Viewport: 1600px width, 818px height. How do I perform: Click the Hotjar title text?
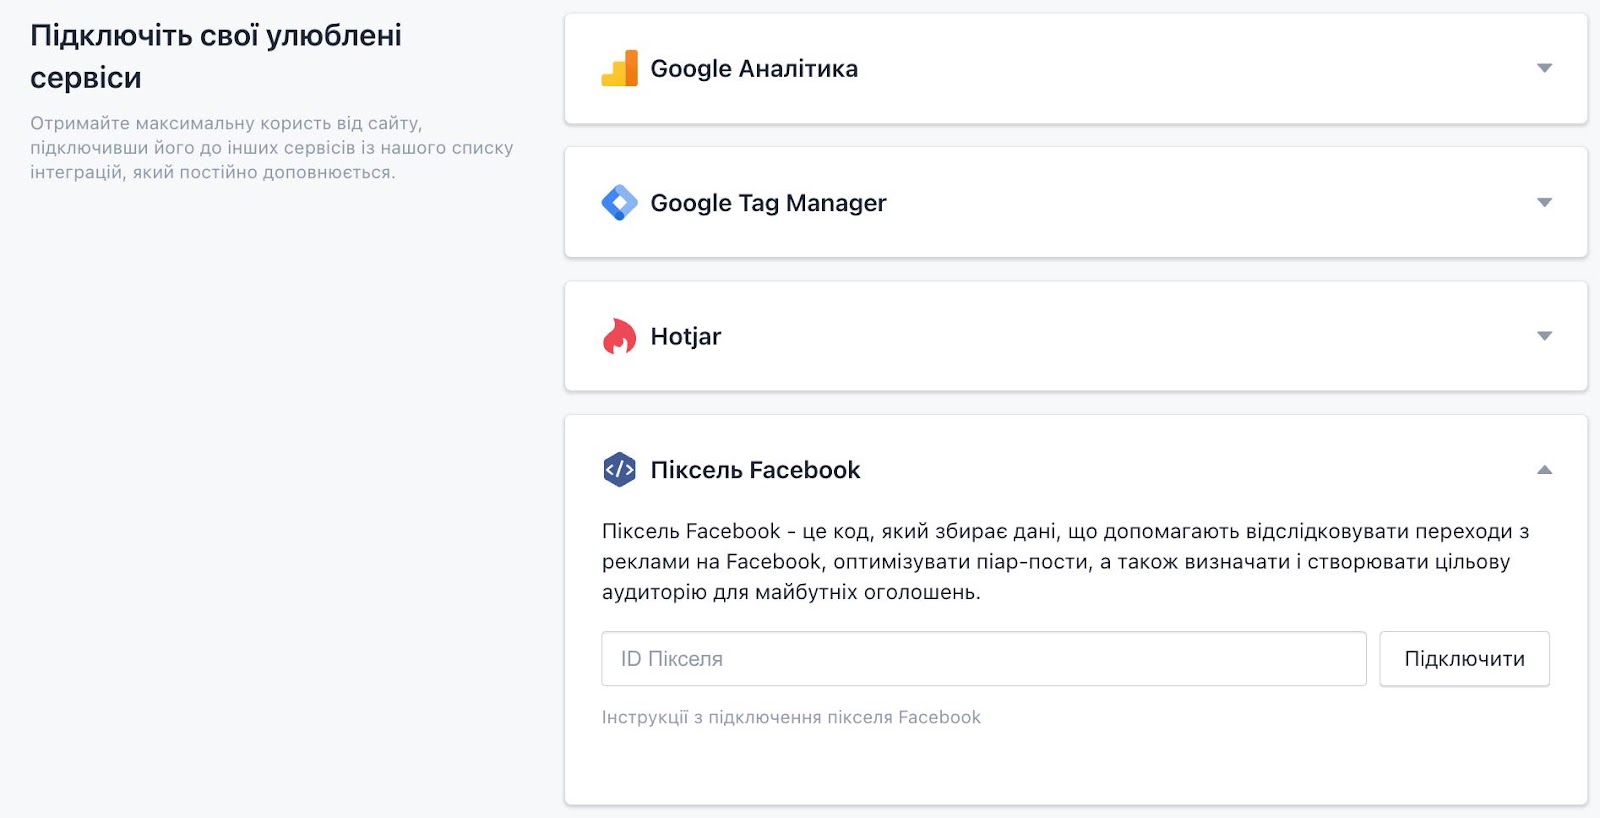click(x=685, y=336)
